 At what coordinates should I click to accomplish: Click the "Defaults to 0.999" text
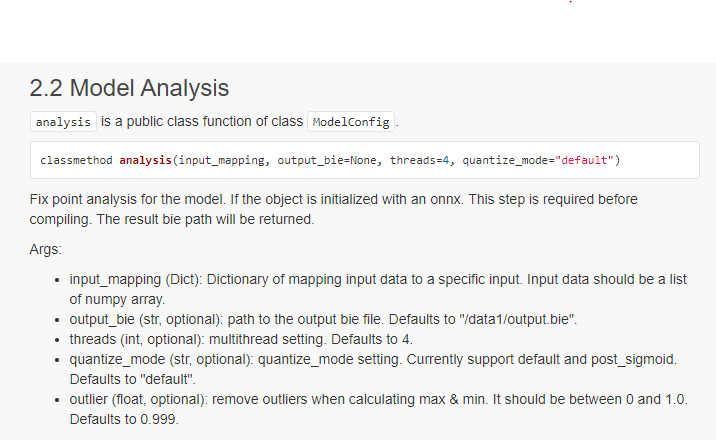tap(124, 419)
